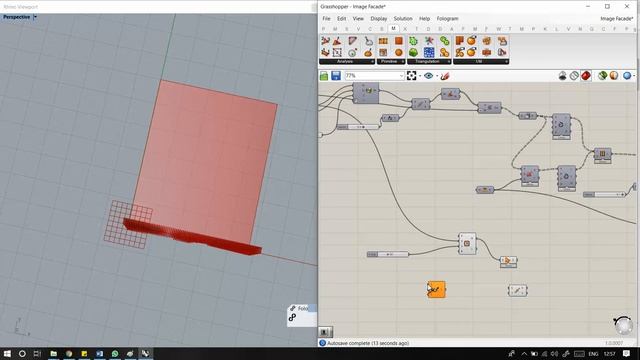The image size is (640, 360).
Task: Open the Edit menu in Grasshopper
Action: pyautogui.click(x=342, y=19)
